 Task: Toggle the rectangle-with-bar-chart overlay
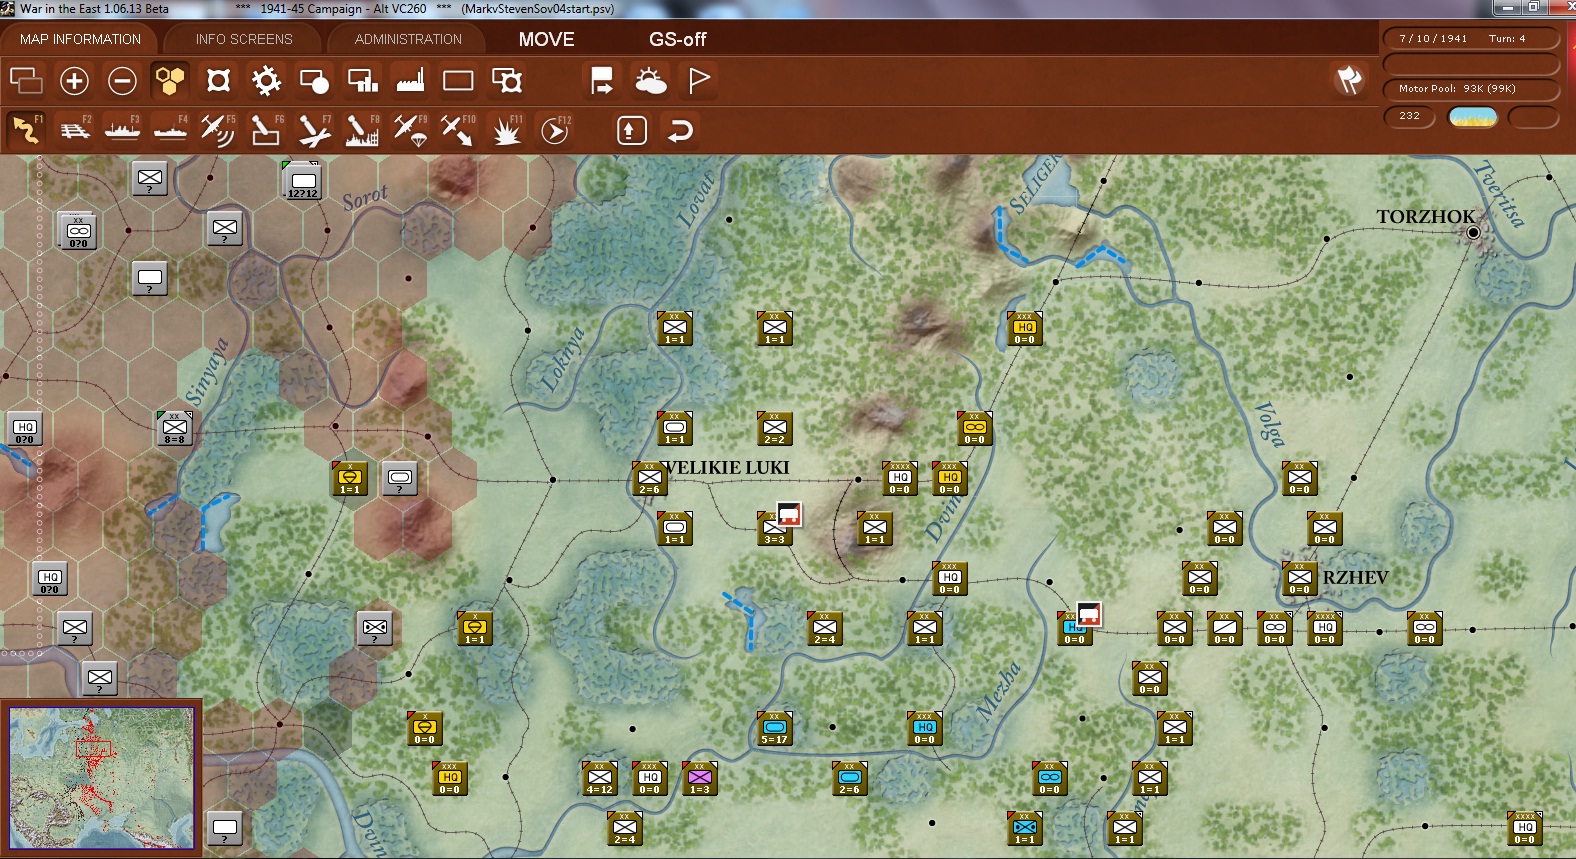pos(362,80)
